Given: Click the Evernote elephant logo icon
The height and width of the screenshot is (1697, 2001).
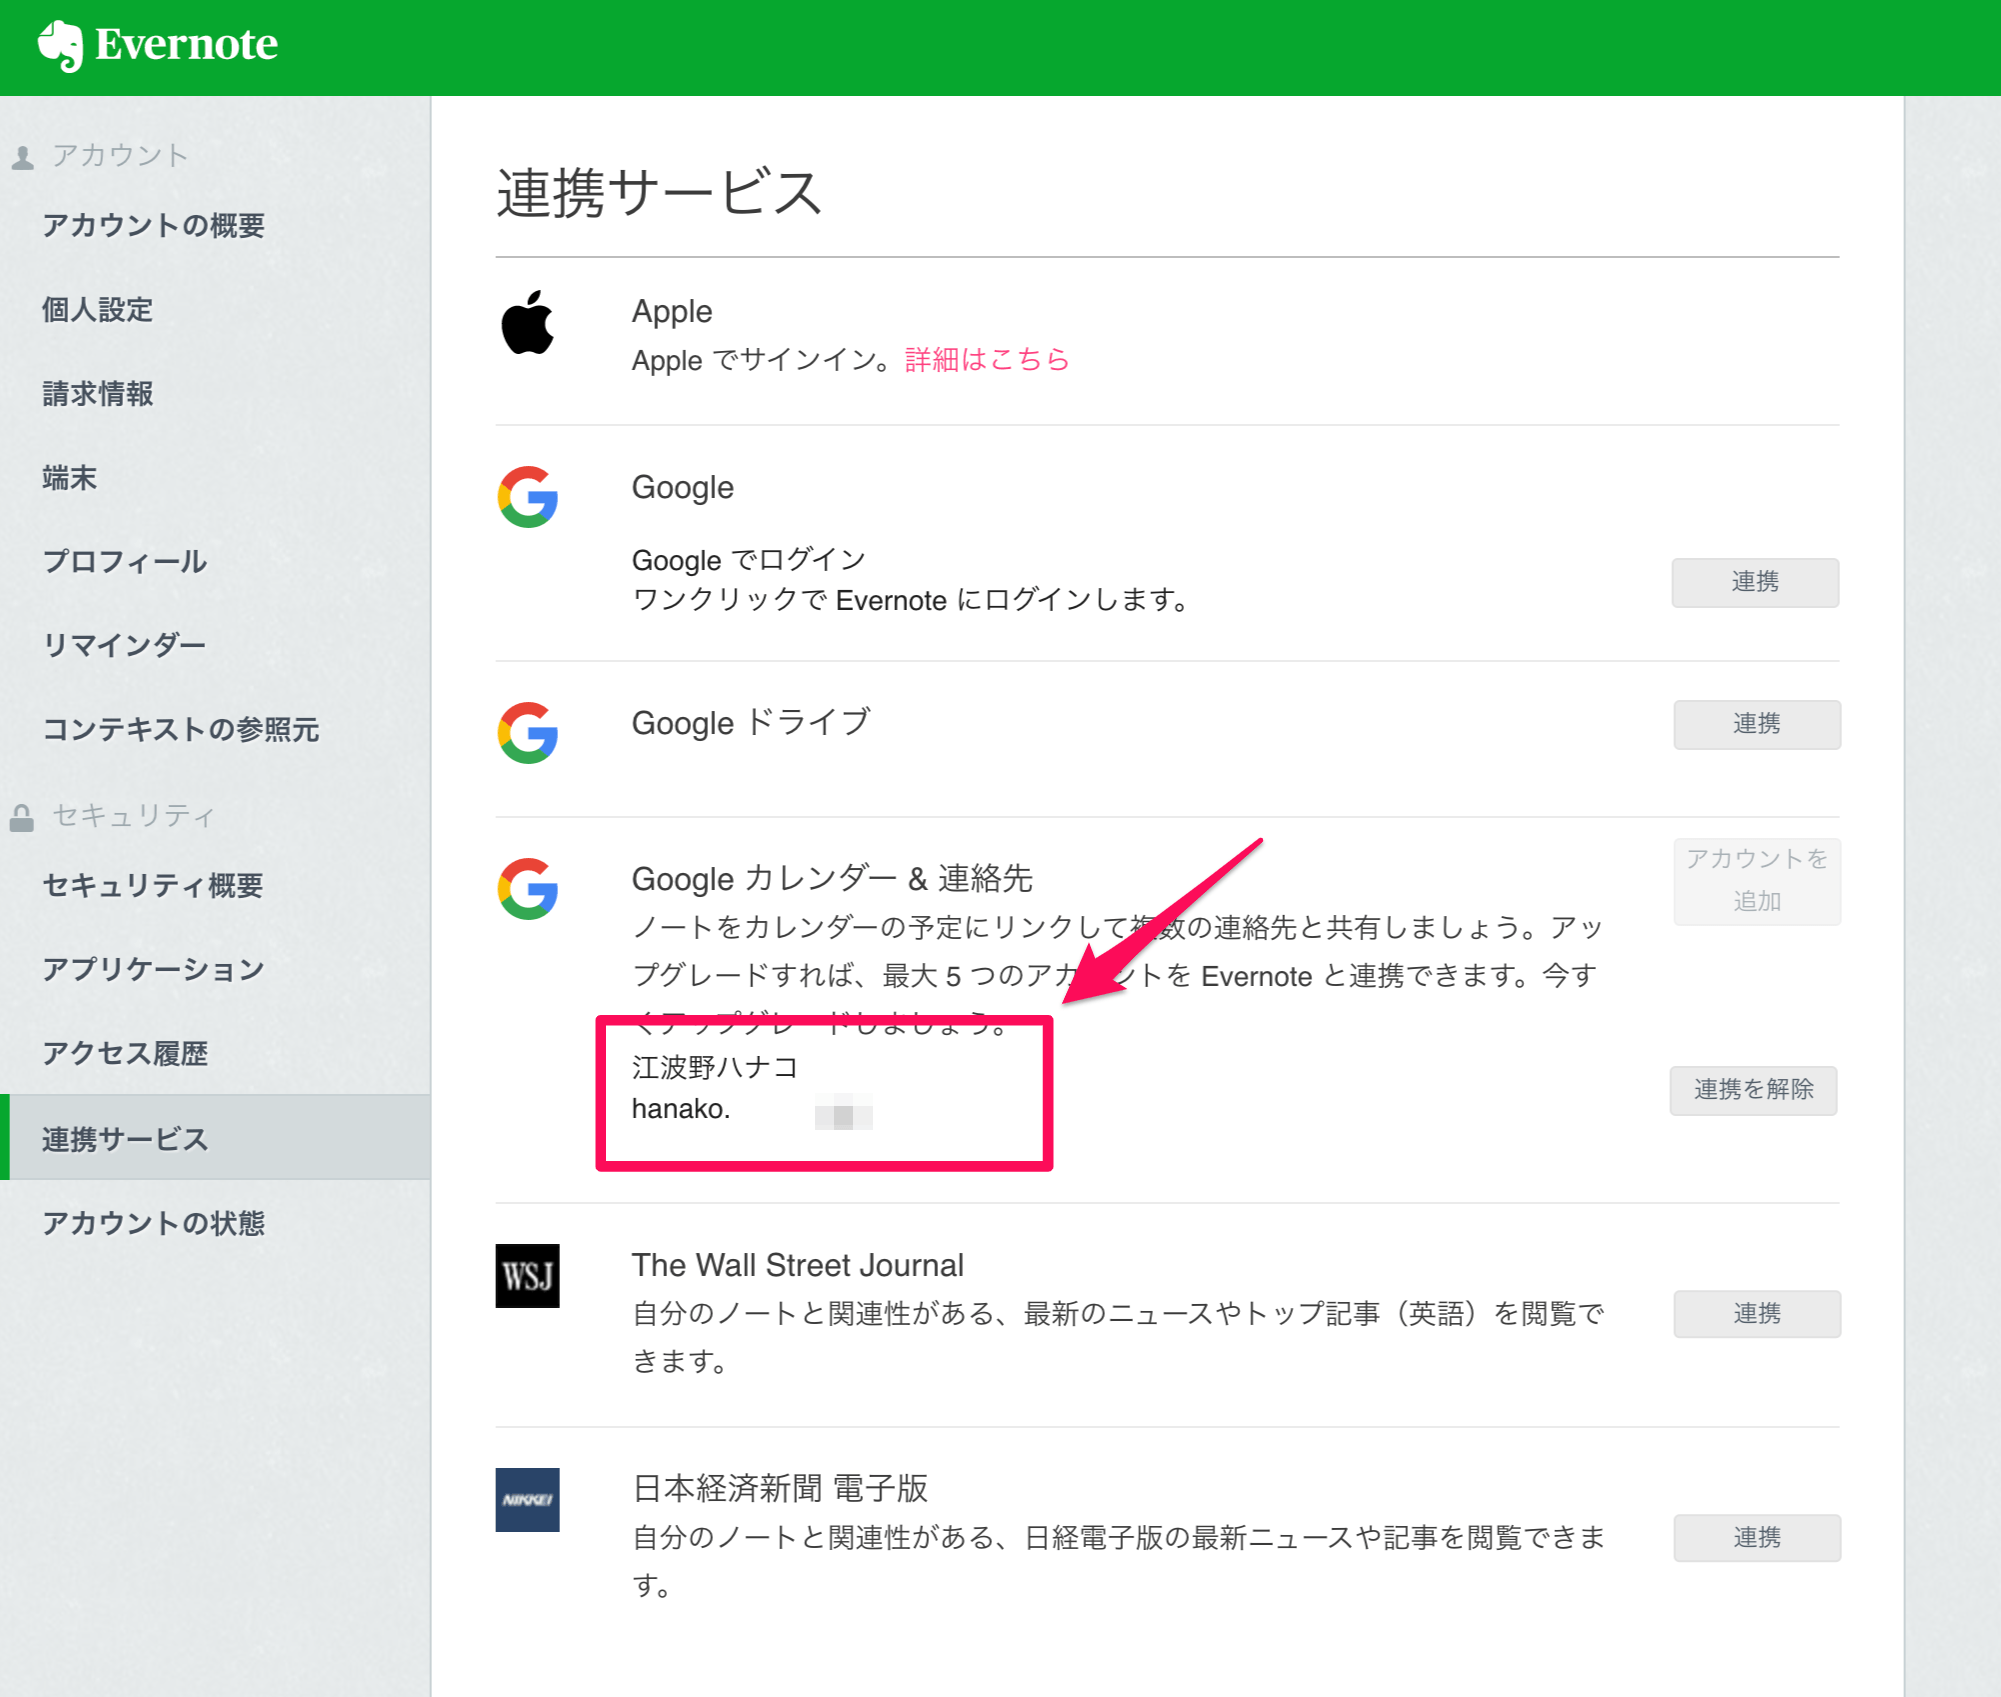Looking at the screenshot, I should (61, 45).
